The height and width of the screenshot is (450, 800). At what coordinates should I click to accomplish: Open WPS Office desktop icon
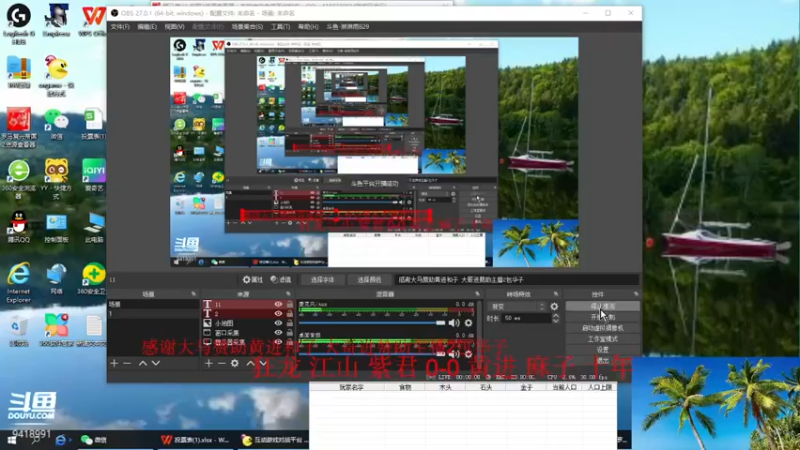click(93, 20)
